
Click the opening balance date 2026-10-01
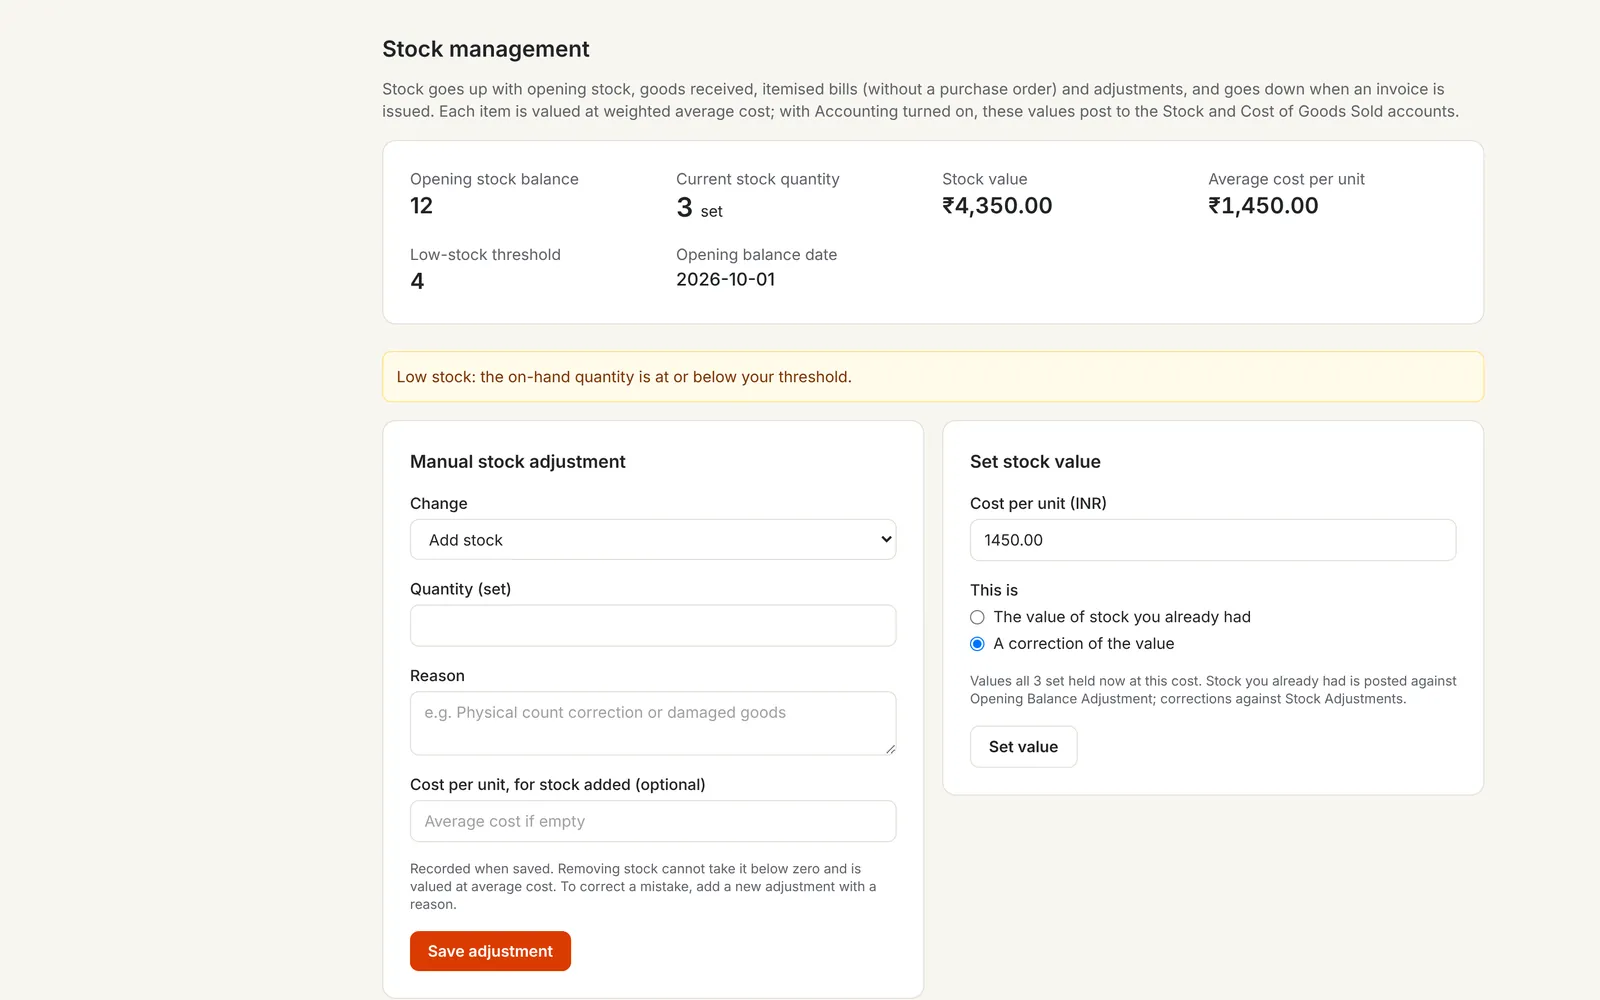click(726, 280)
